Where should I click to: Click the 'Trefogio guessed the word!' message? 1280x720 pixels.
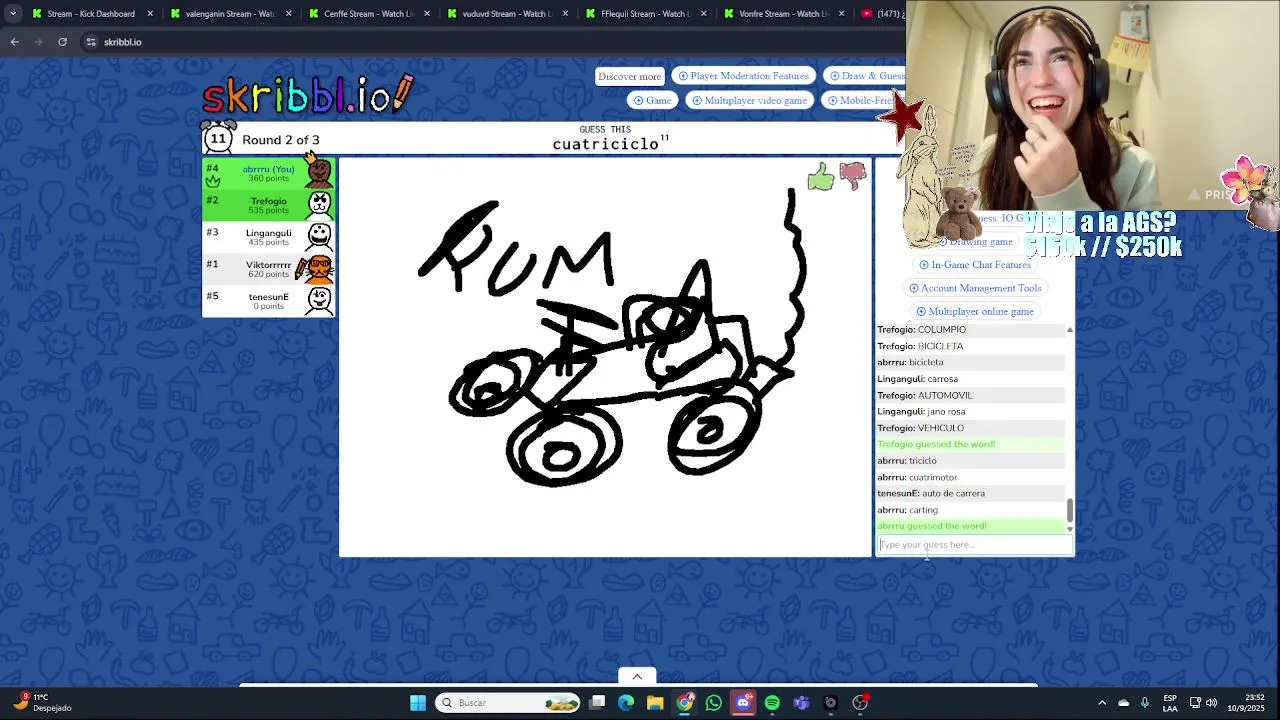(936, 444)
